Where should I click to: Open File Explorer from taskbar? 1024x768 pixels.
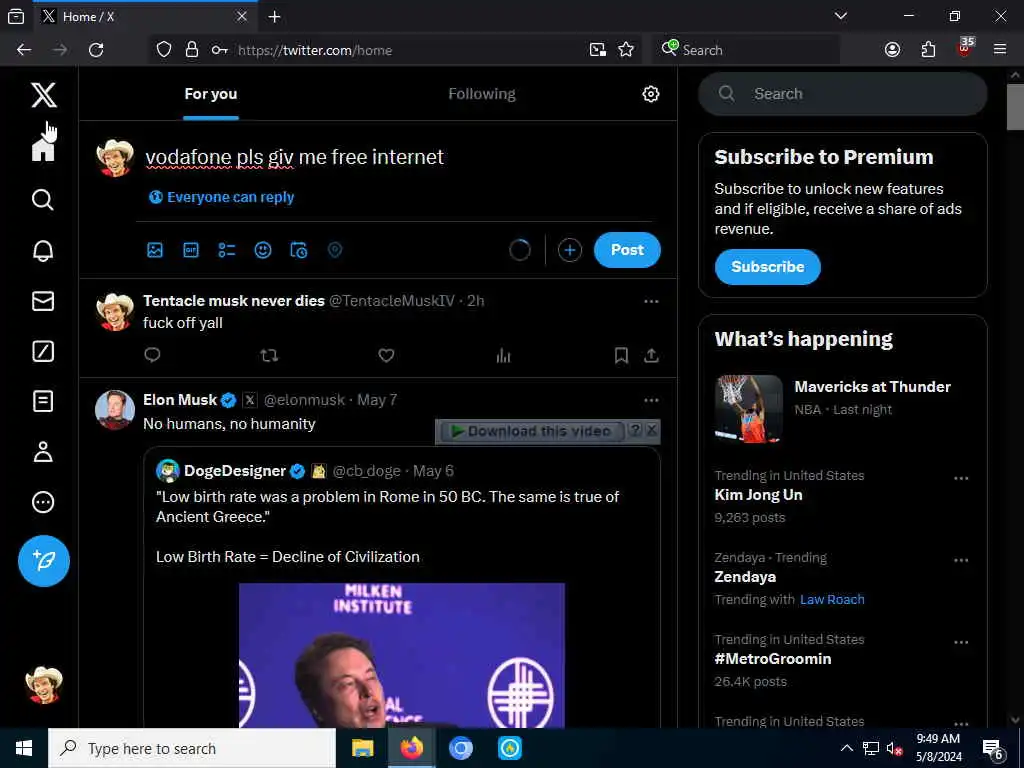(x=362, y=748)
